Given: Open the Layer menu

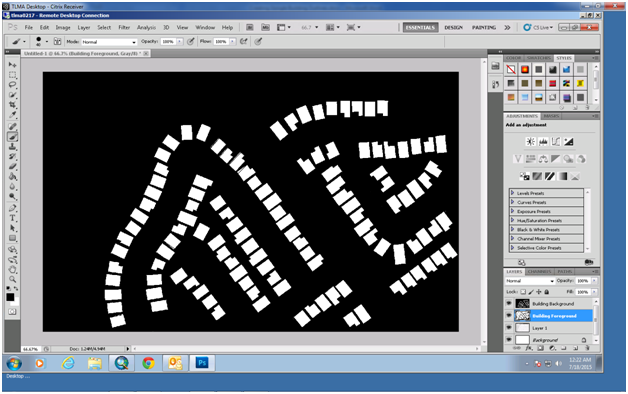Looking at the screenshot, I should (x=84, y=27).
